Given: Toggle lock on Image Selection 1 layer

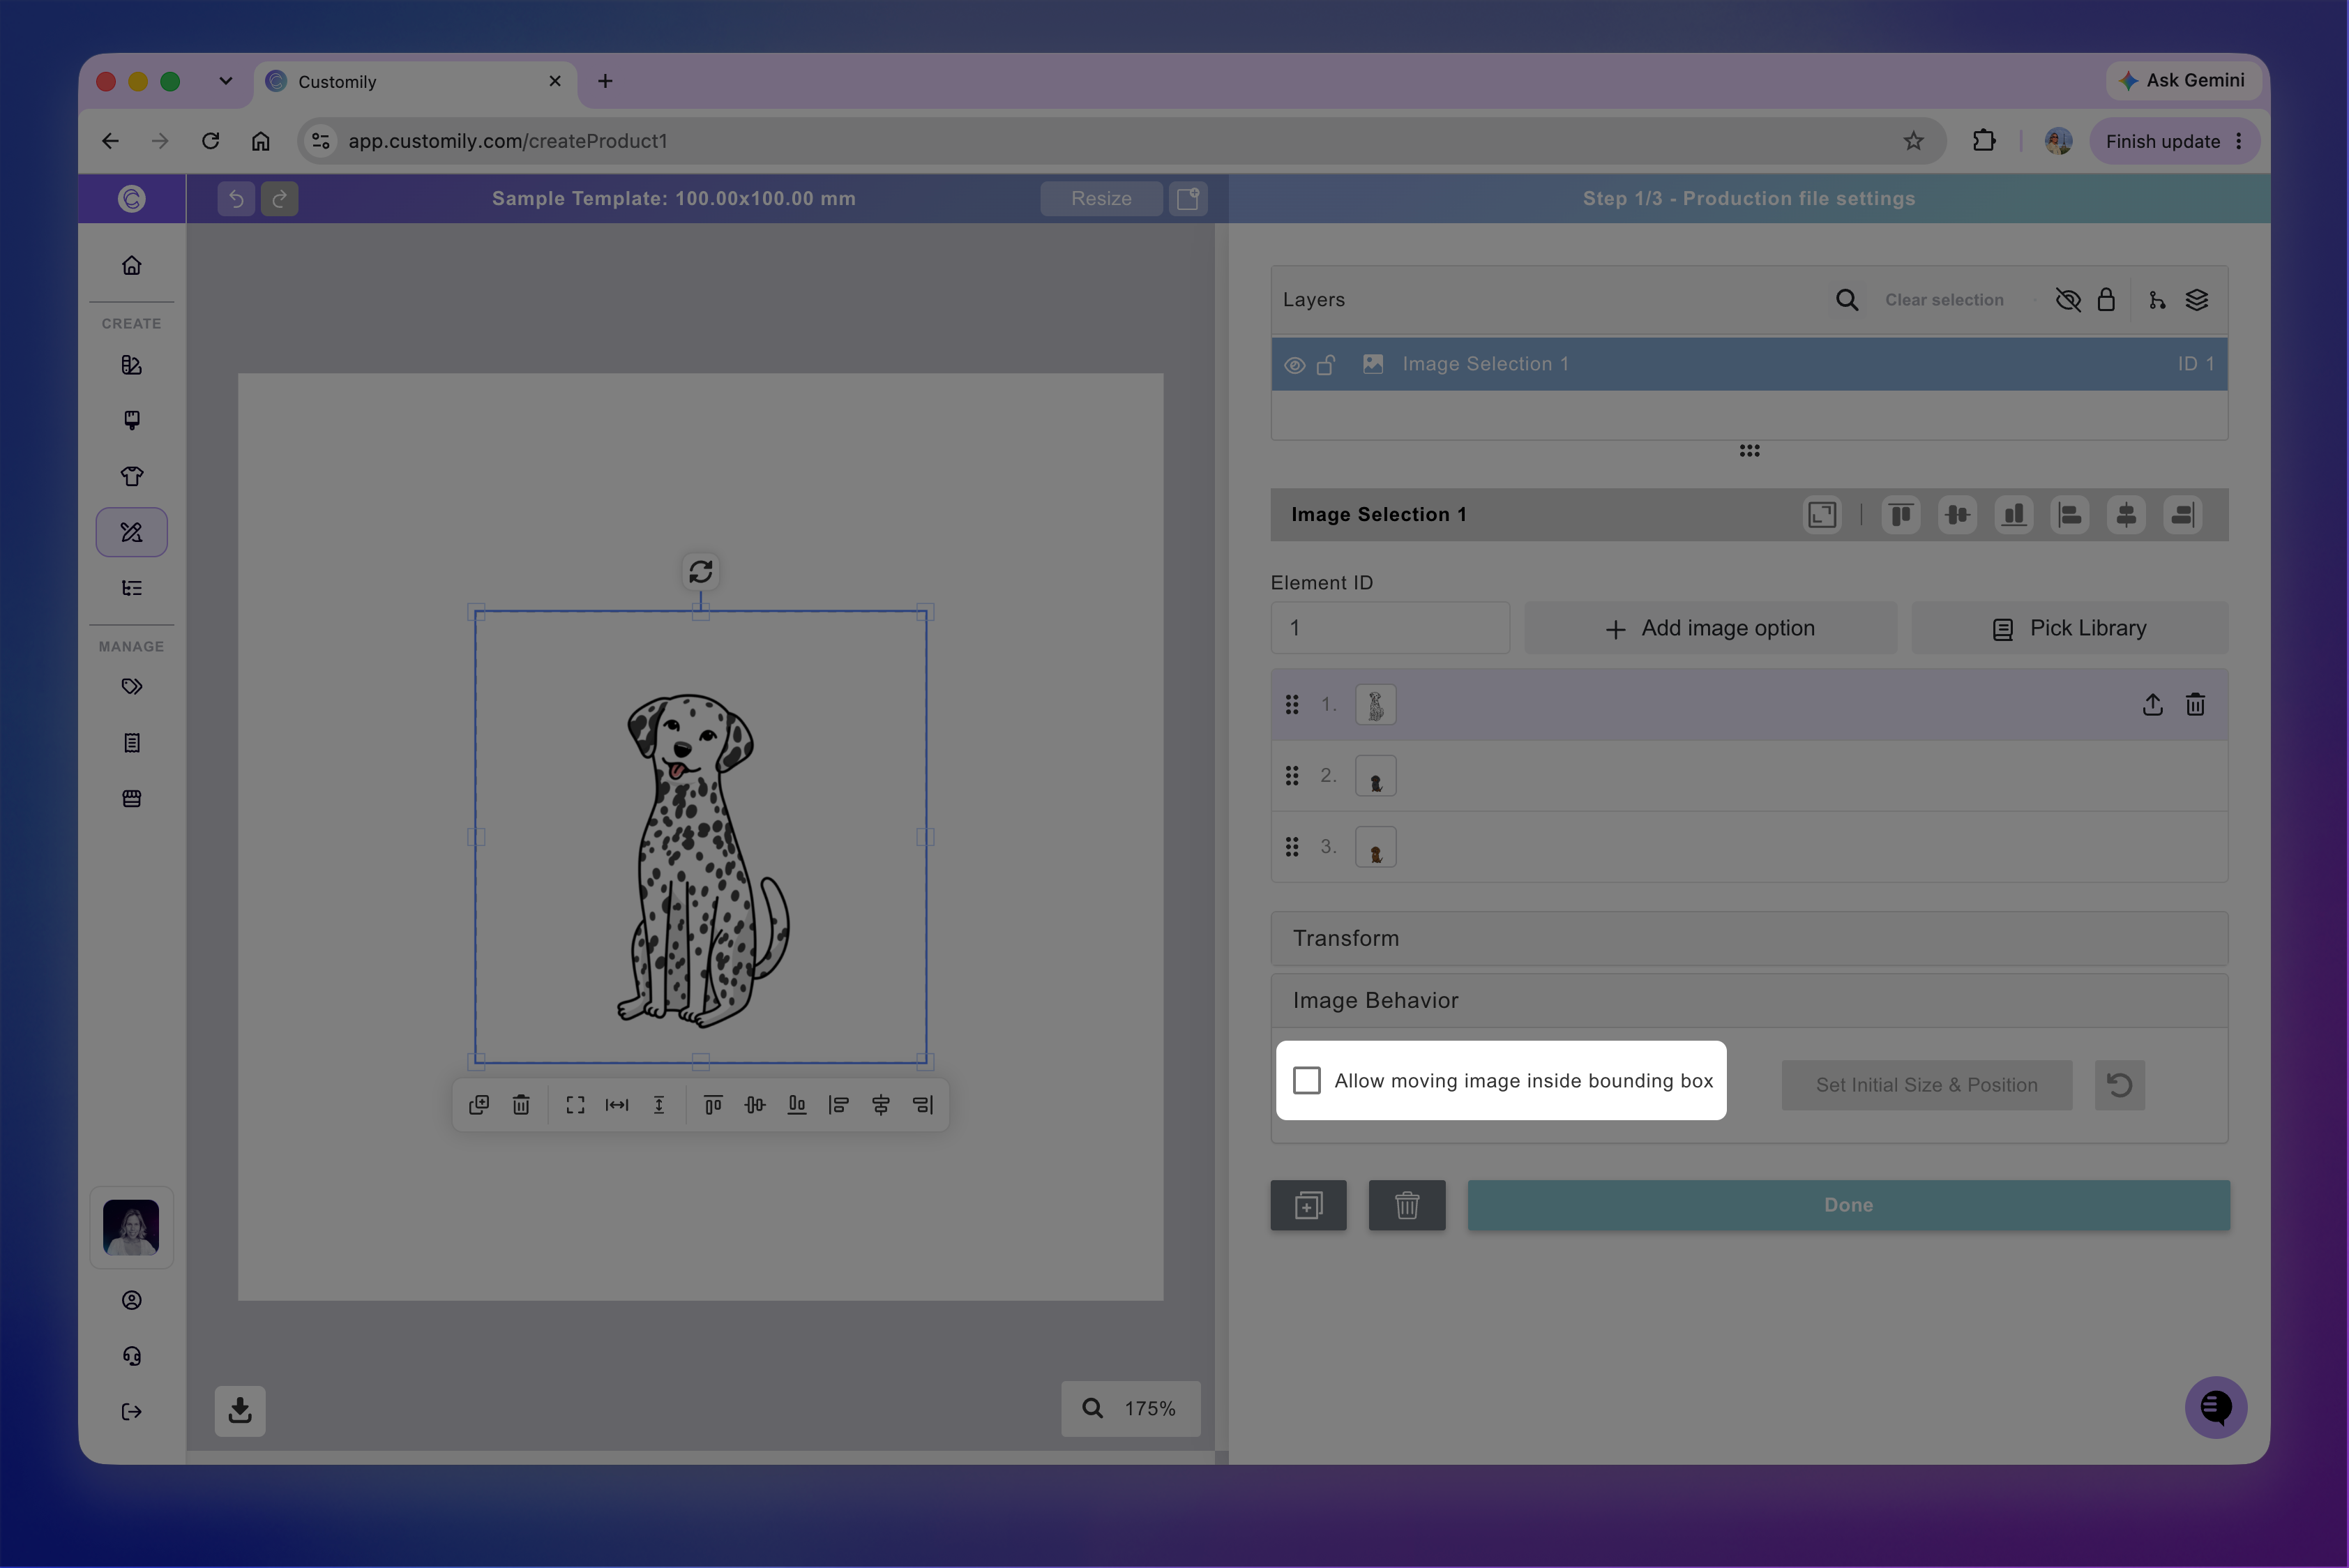Looking at the screenshot, I should (1326, 364).
